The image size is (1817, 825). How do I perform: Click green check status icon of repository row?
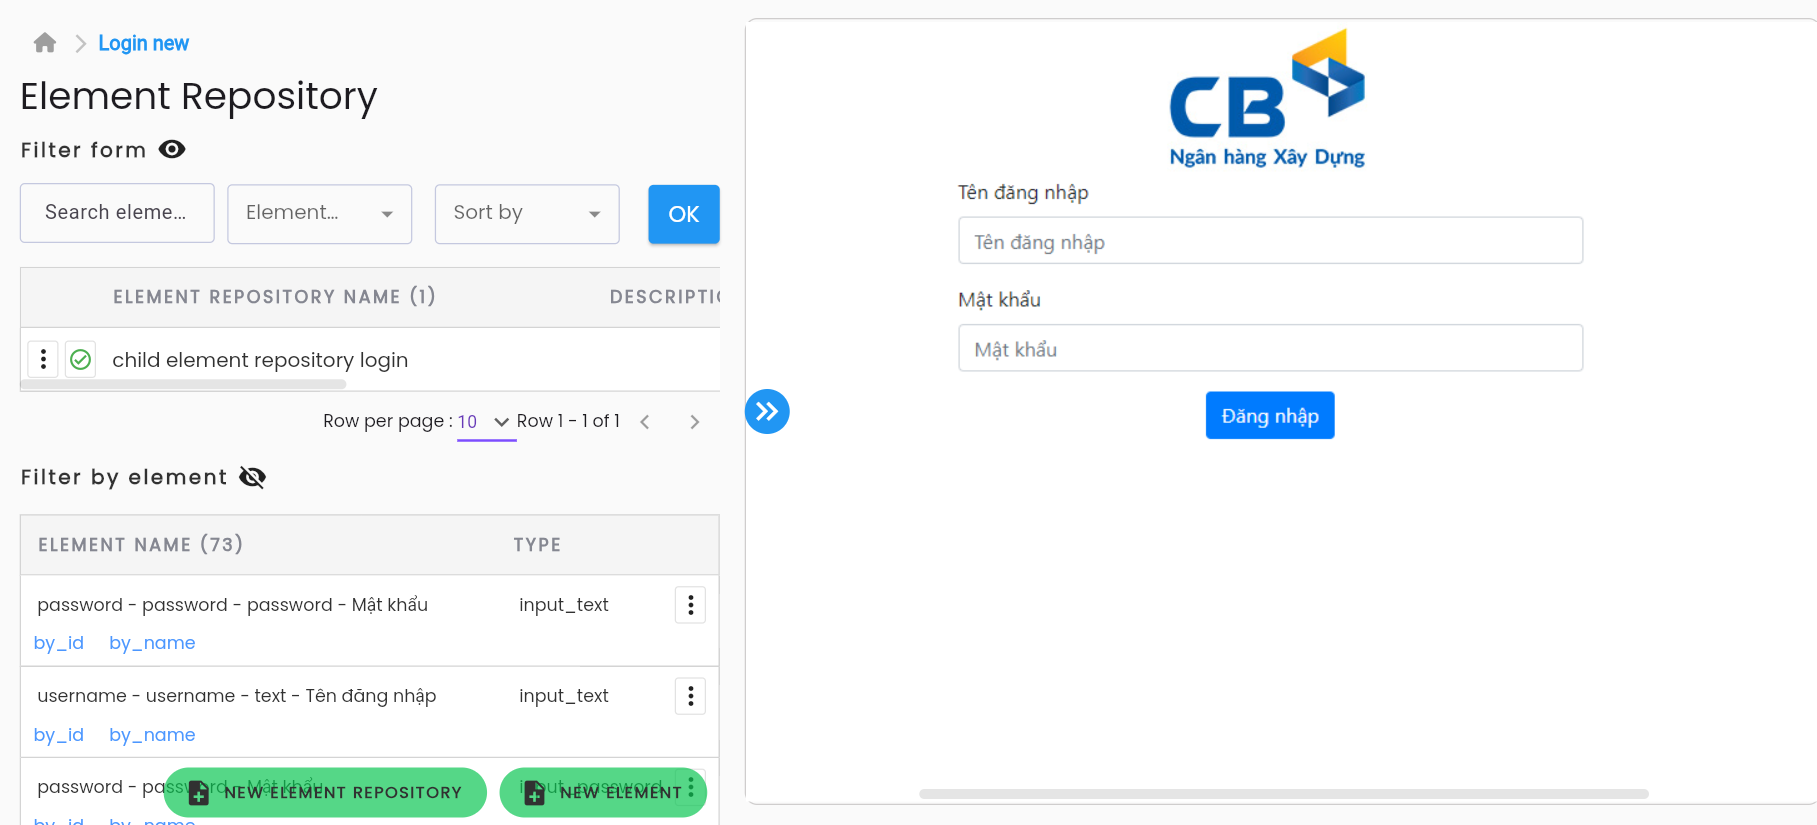pyautogui.click(x=81, y=359)
